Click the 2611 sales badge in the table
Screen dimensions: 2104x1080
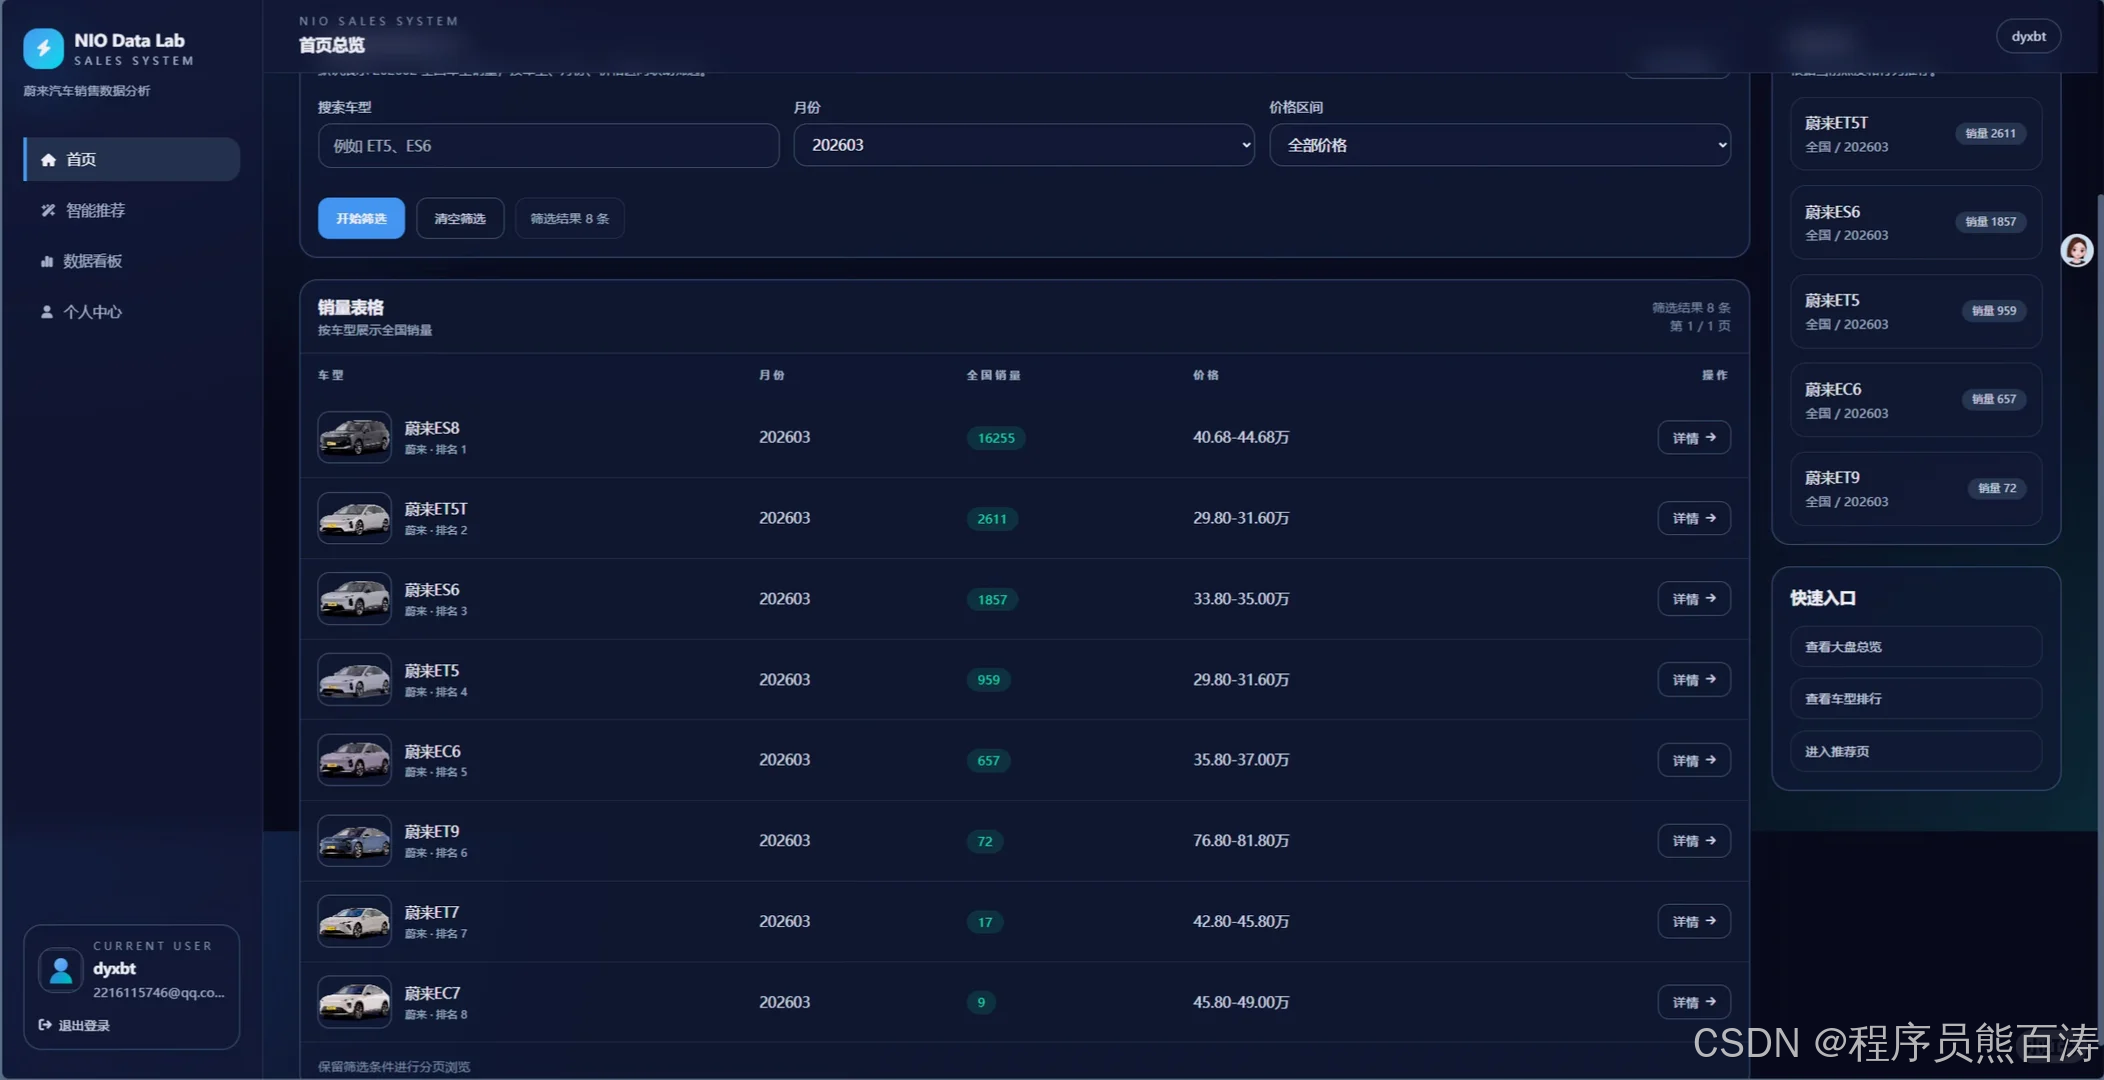[992, 519]
